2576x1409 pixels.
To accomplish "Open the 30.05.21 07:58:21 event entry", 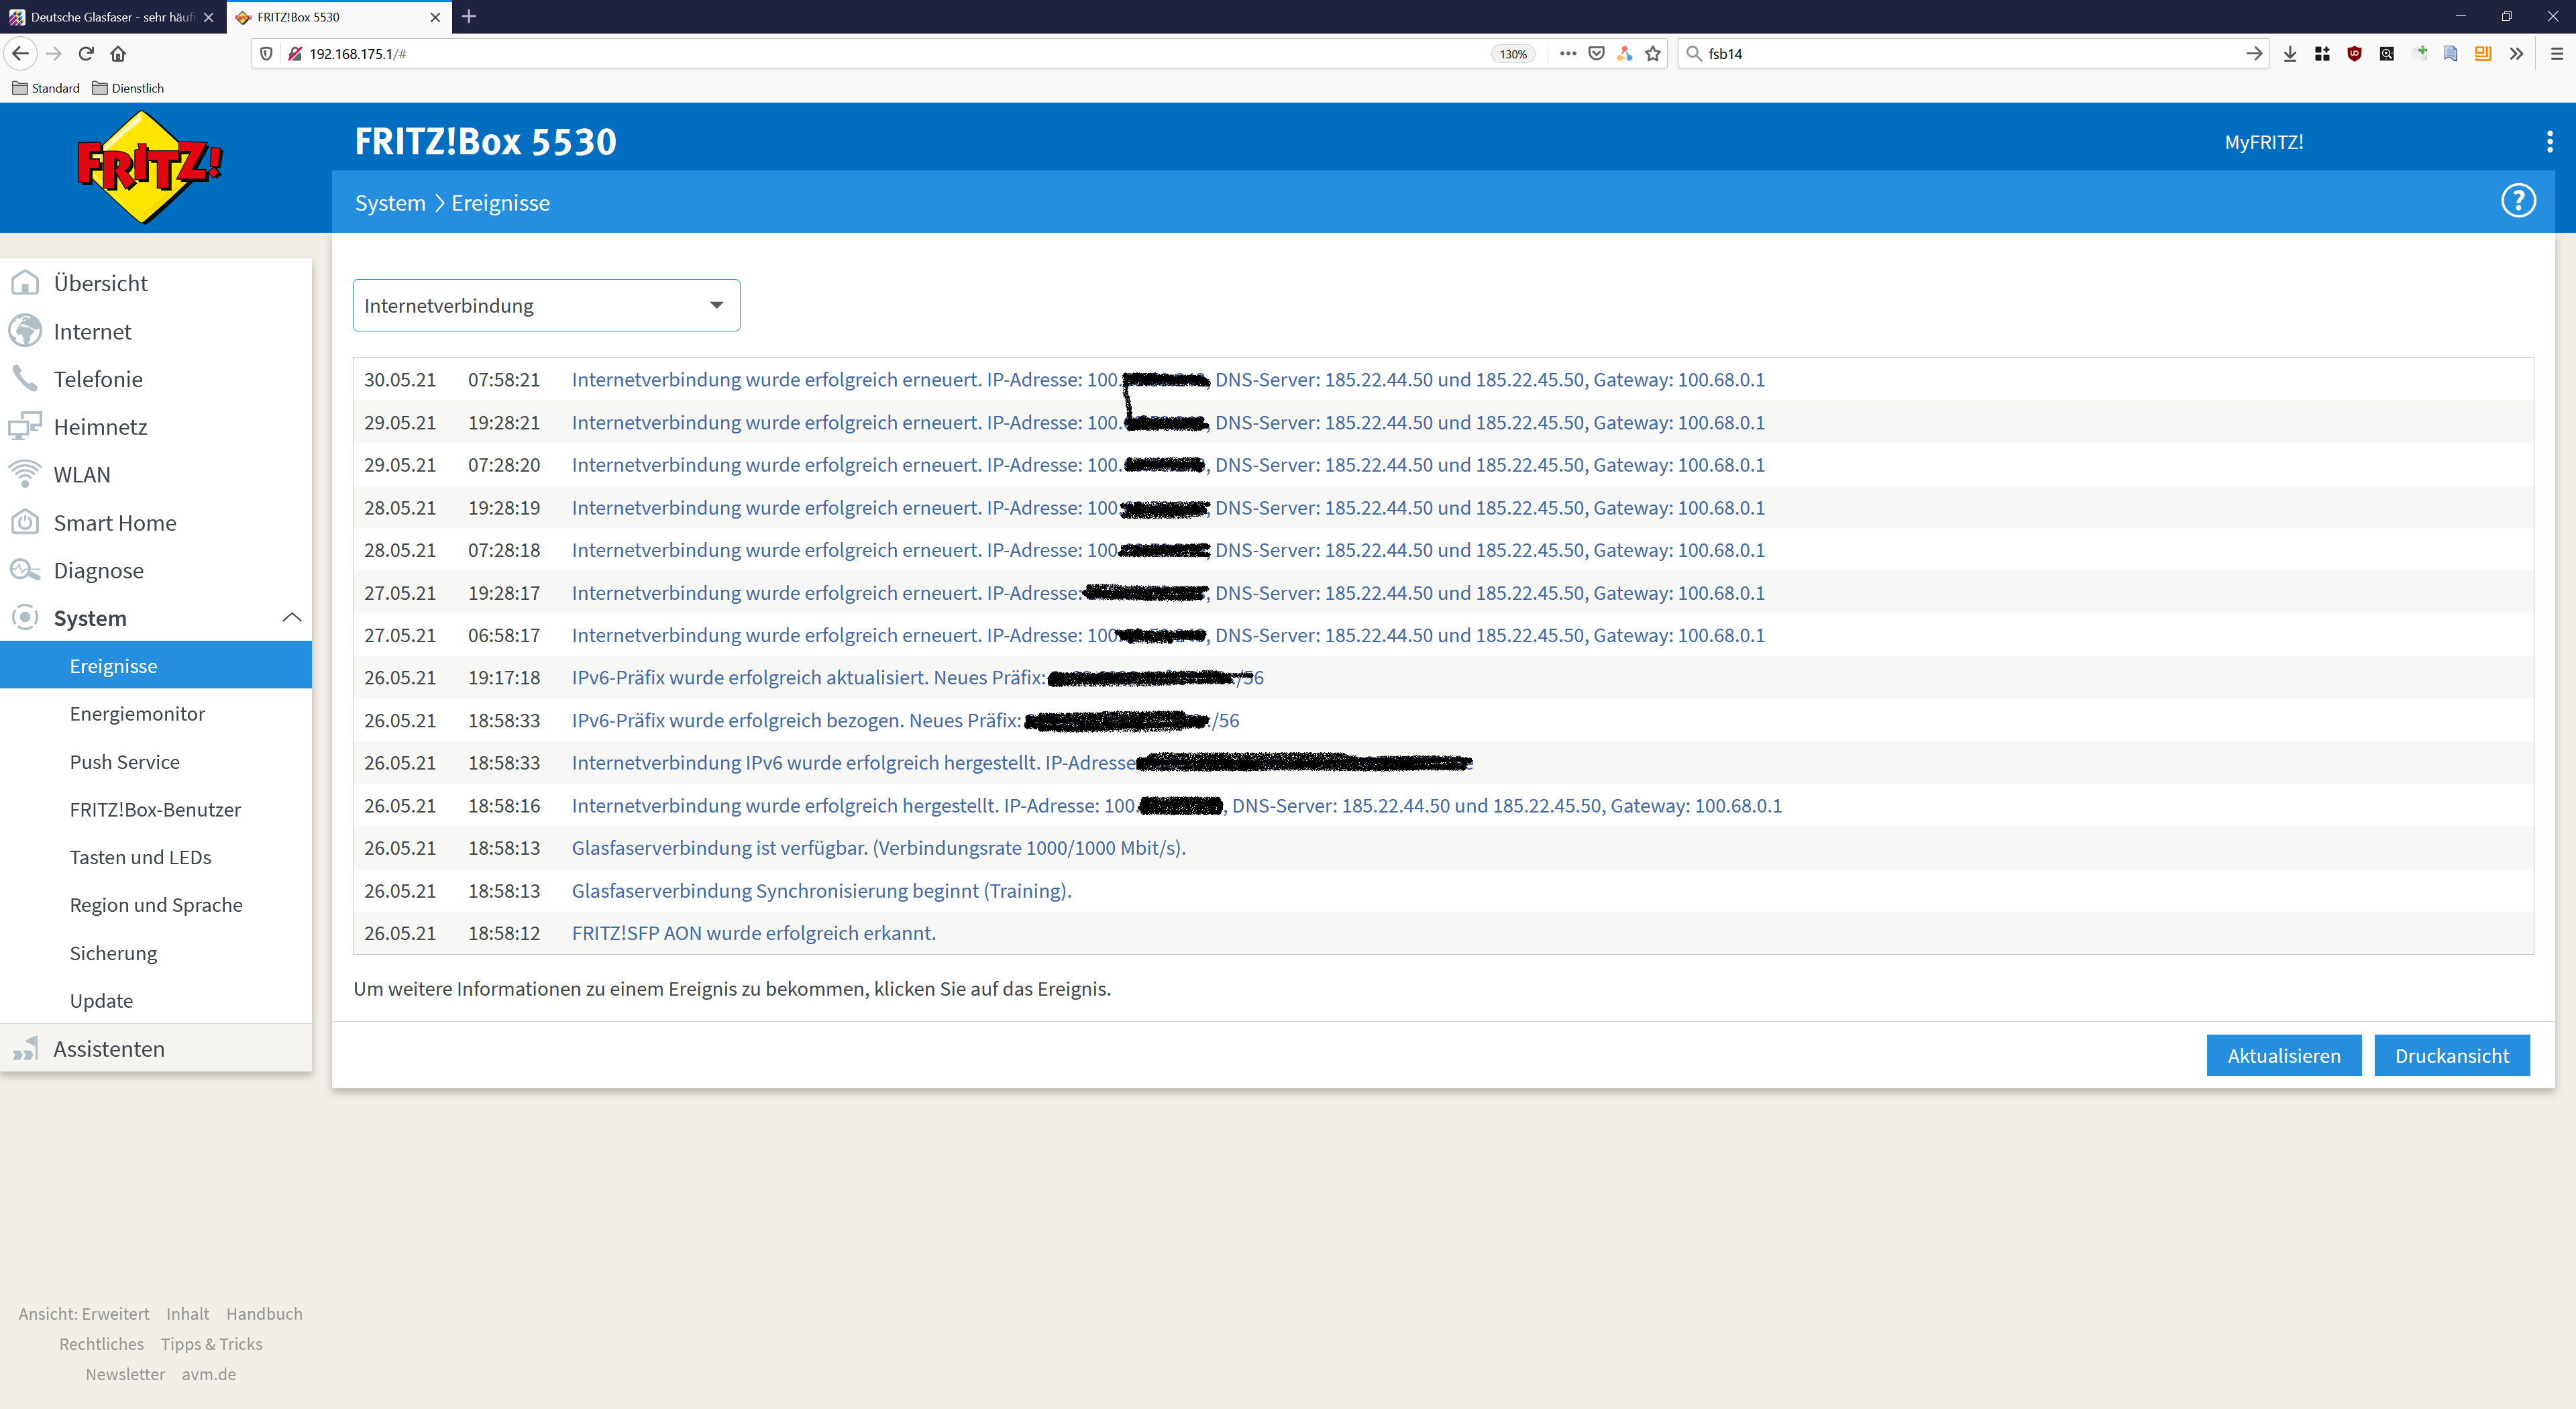I will click(1443, 380).
